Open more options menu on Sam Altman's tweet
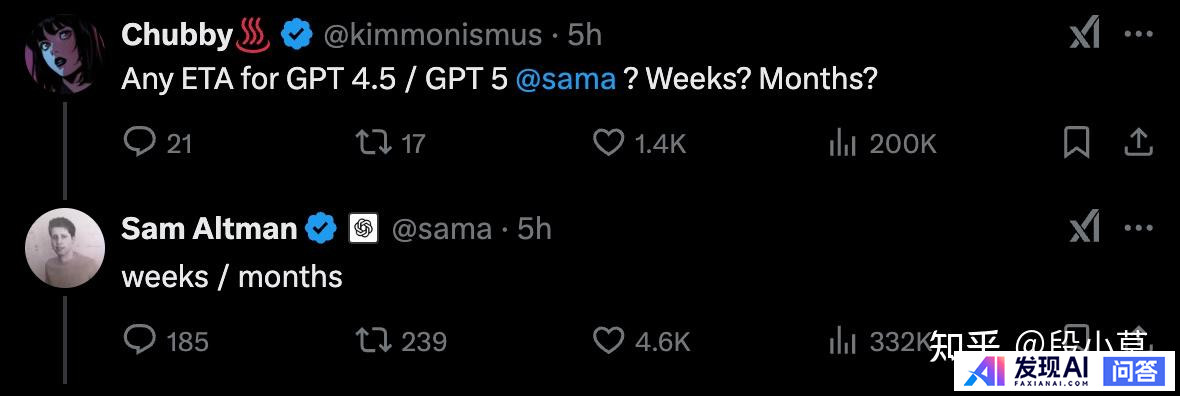The width and height of the screenshot is (1180, 396). (x=1138, y=227)
